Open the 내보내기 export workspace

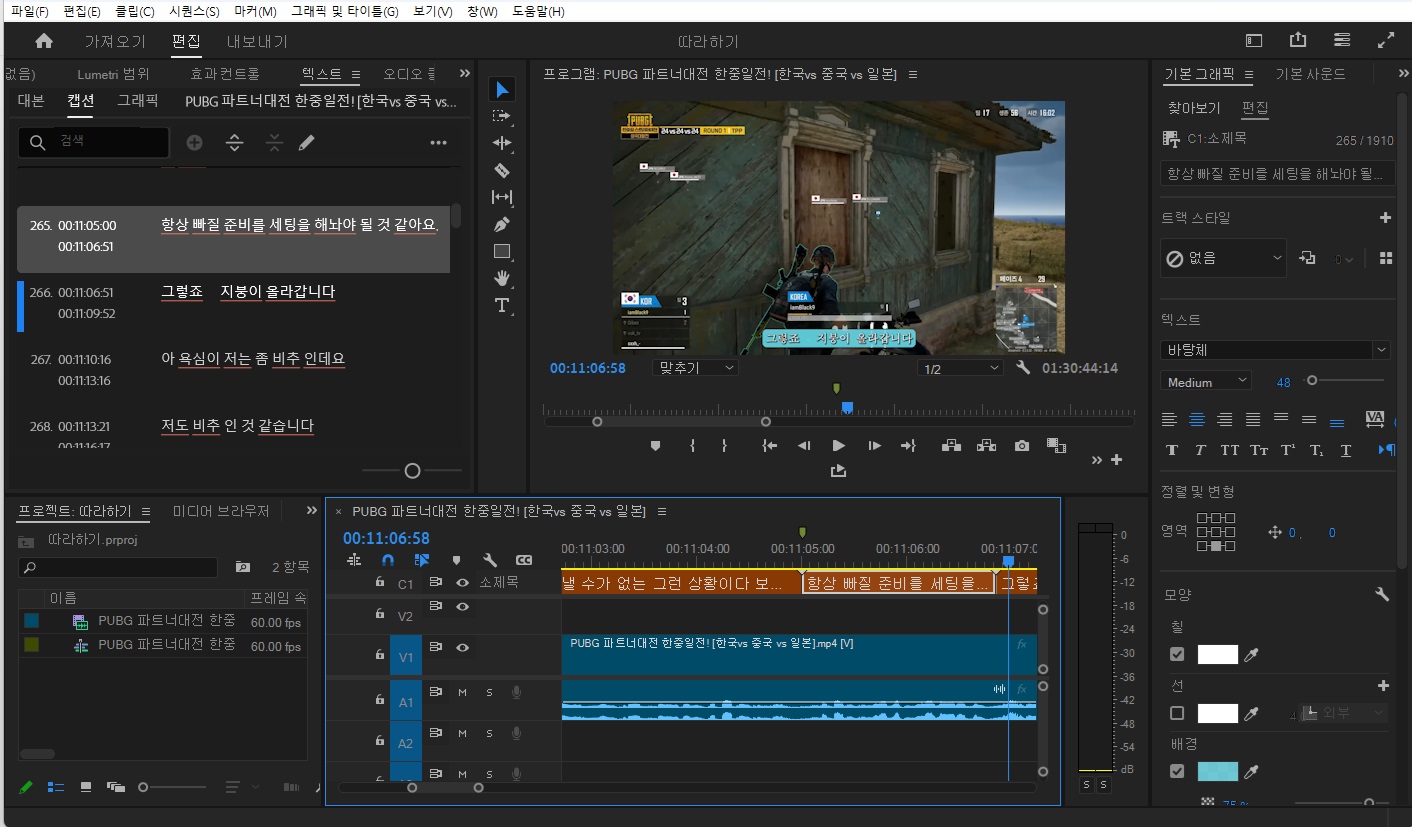coord(257,41)
